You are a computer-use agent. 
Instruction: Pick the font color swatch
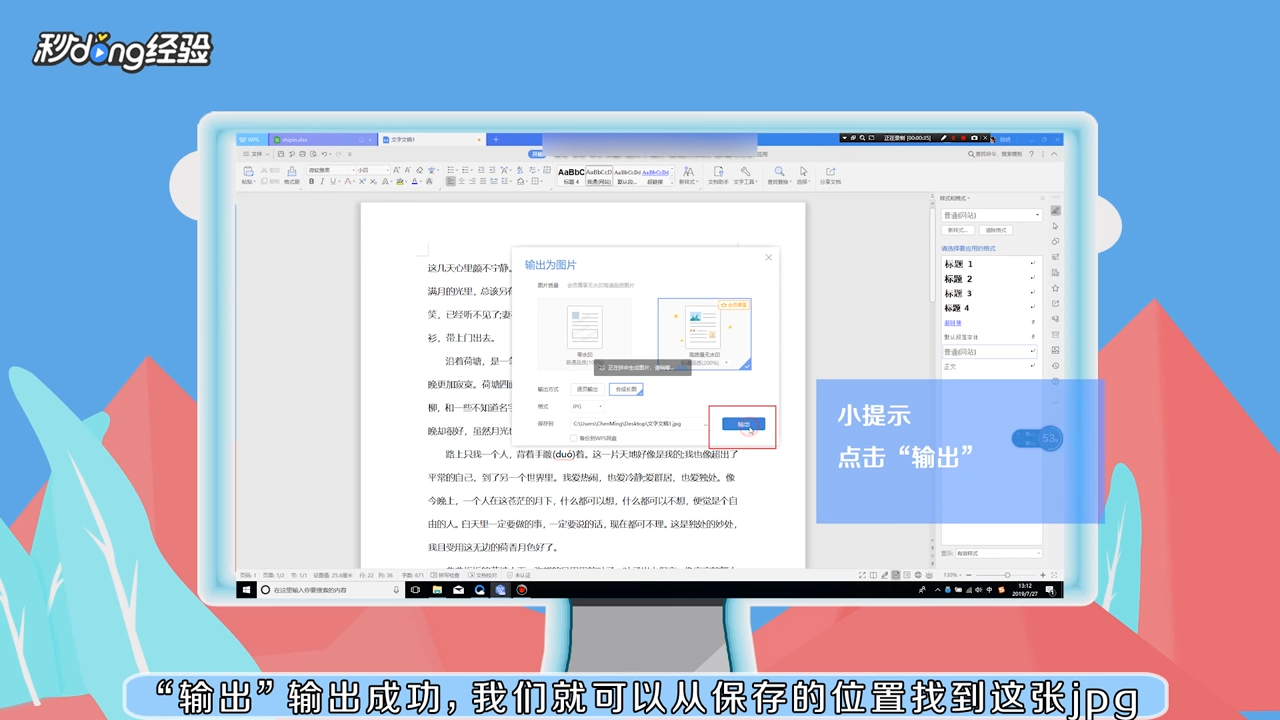coord(415,181)
